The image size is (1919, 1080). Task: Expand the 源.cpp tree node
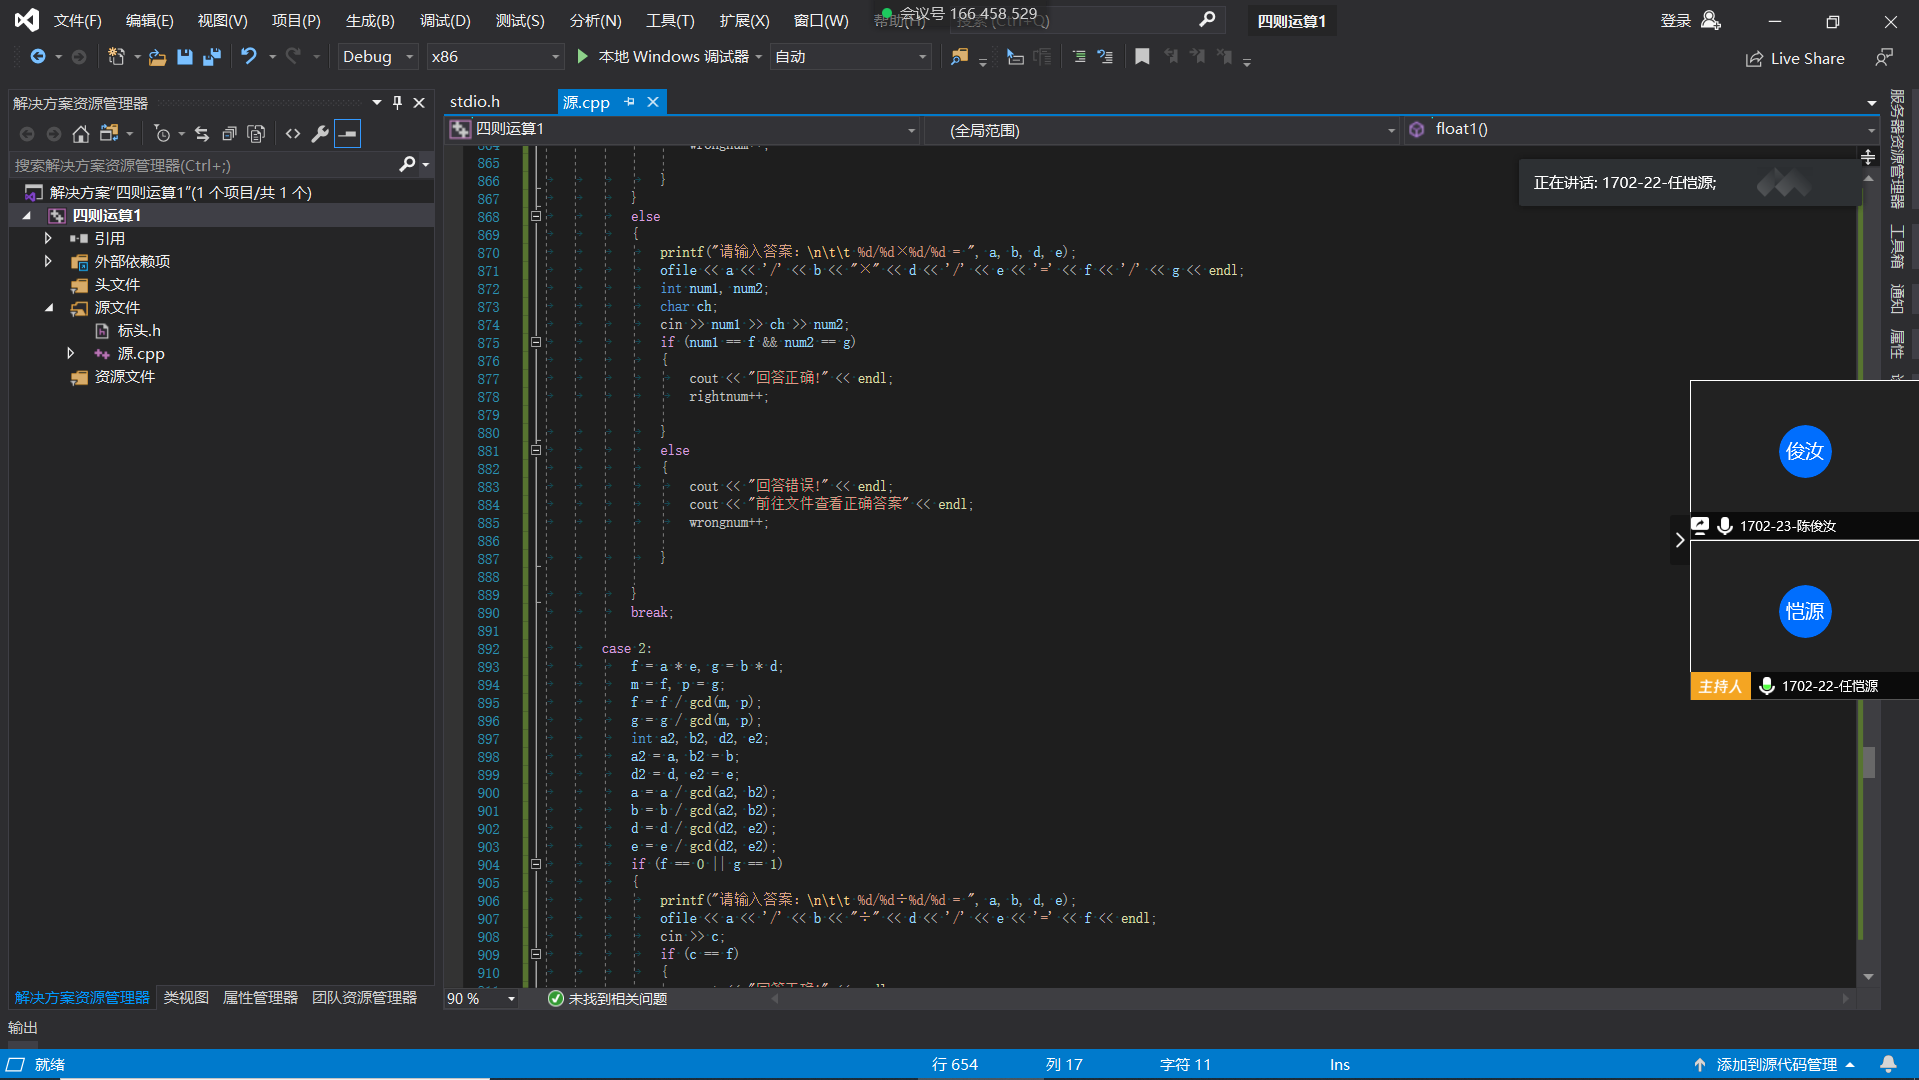pos(70,353)
